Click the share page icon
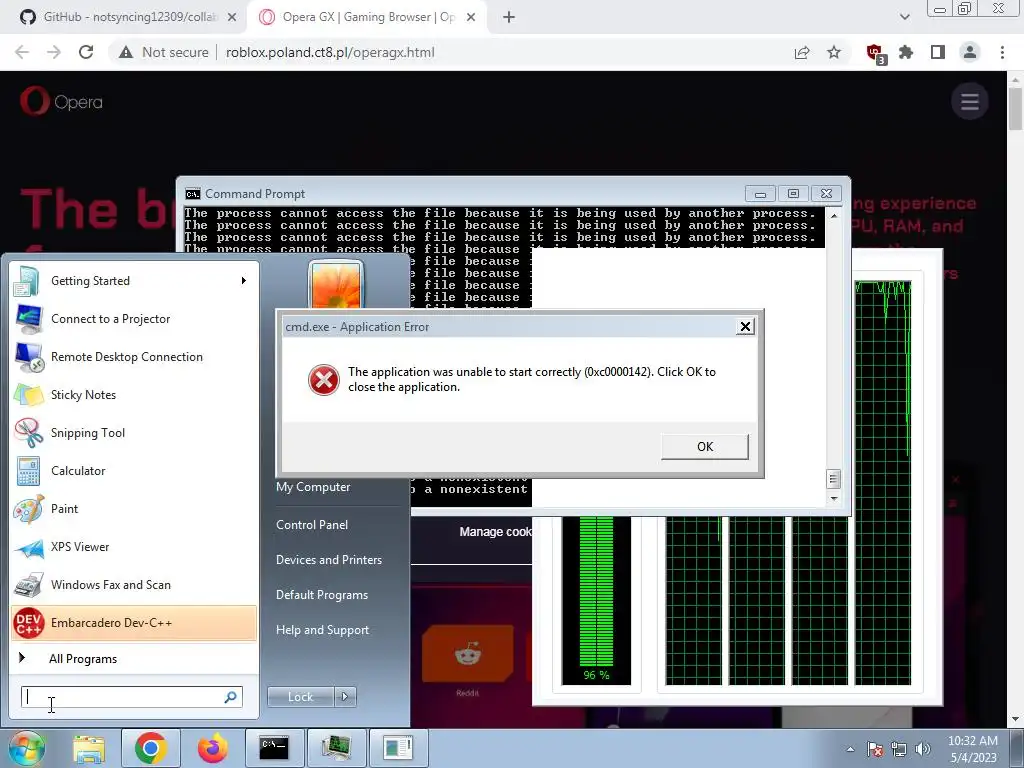This screenshot has width=1024, height=768. pyautogui.click(x=802, y=52)
